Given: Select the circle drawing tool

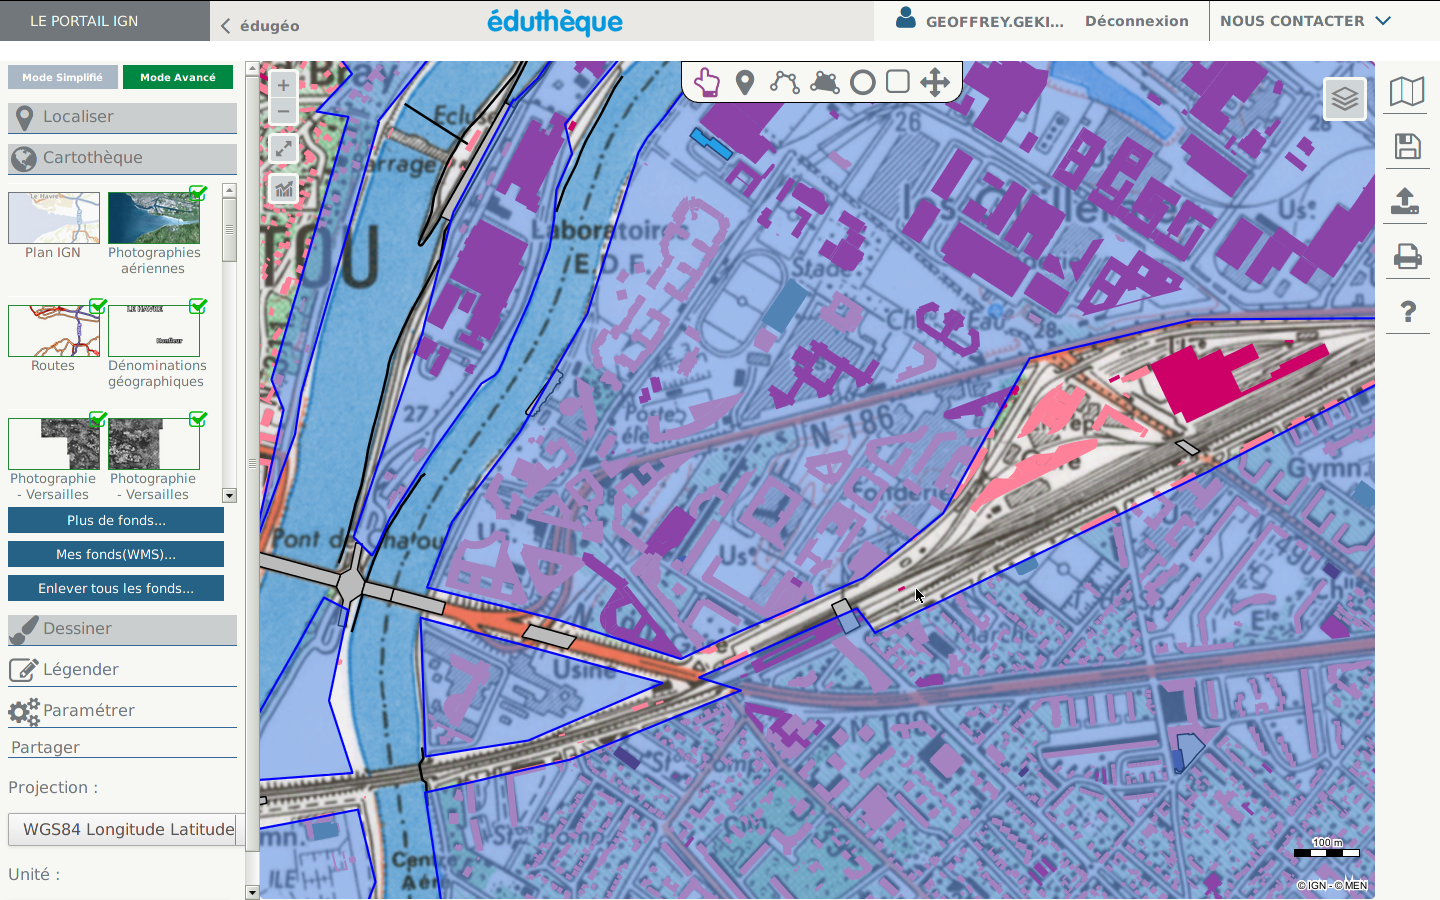Looking at the screenshot, I should pos(862,82).
